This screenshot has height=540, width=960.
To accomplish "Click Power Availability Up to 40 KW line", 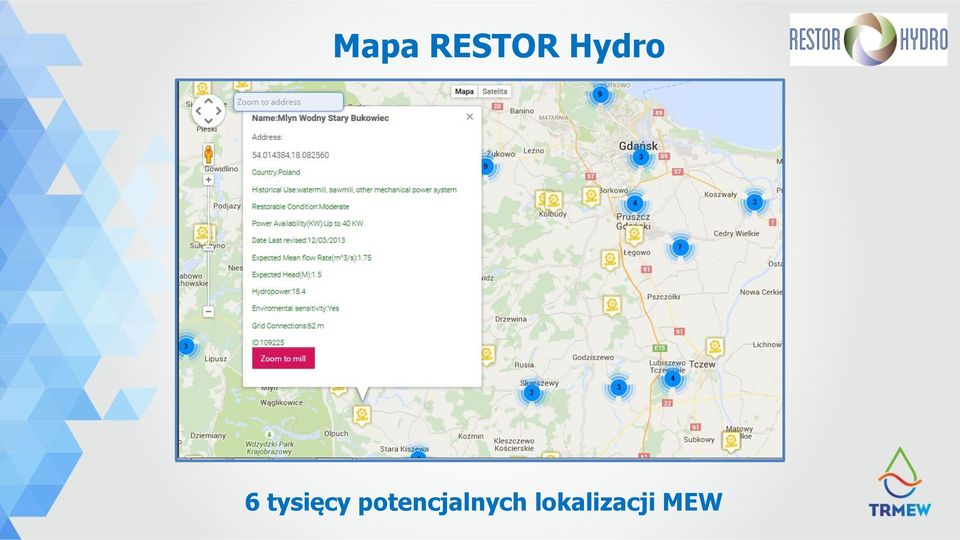I will coord(307,223).
